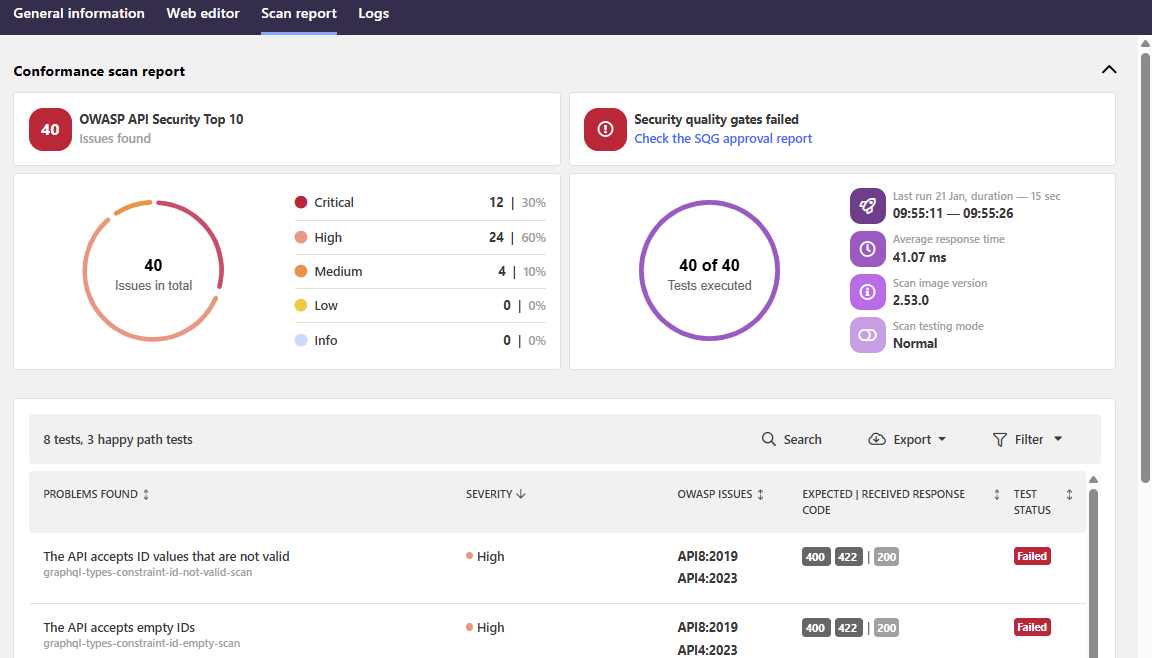Open the Web editor tab
1152x658 pixels.
(203, 14)
